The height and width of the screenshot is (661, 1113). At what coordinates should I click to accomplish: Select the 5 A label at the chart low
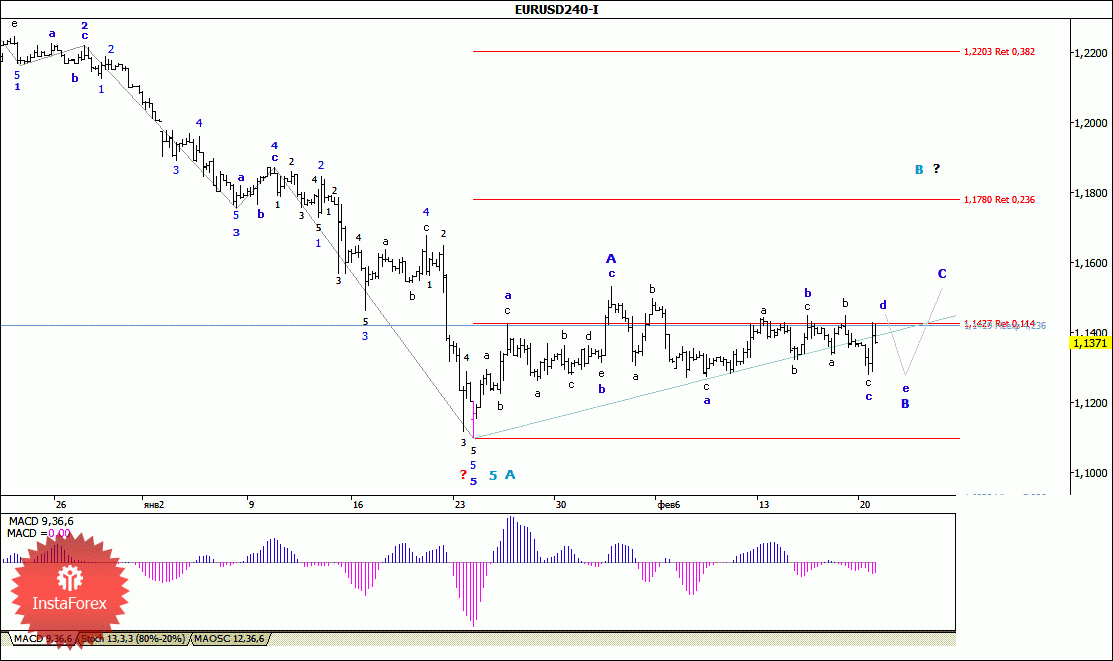point(502,475)
